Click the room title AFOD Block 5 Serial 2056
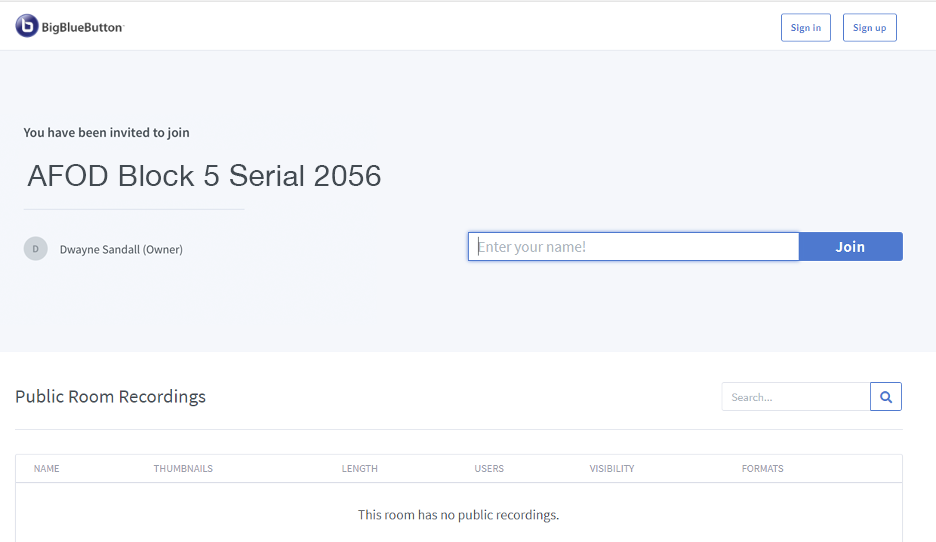The height and width of the screenshot is (542, 936). [x=205, y=176]
